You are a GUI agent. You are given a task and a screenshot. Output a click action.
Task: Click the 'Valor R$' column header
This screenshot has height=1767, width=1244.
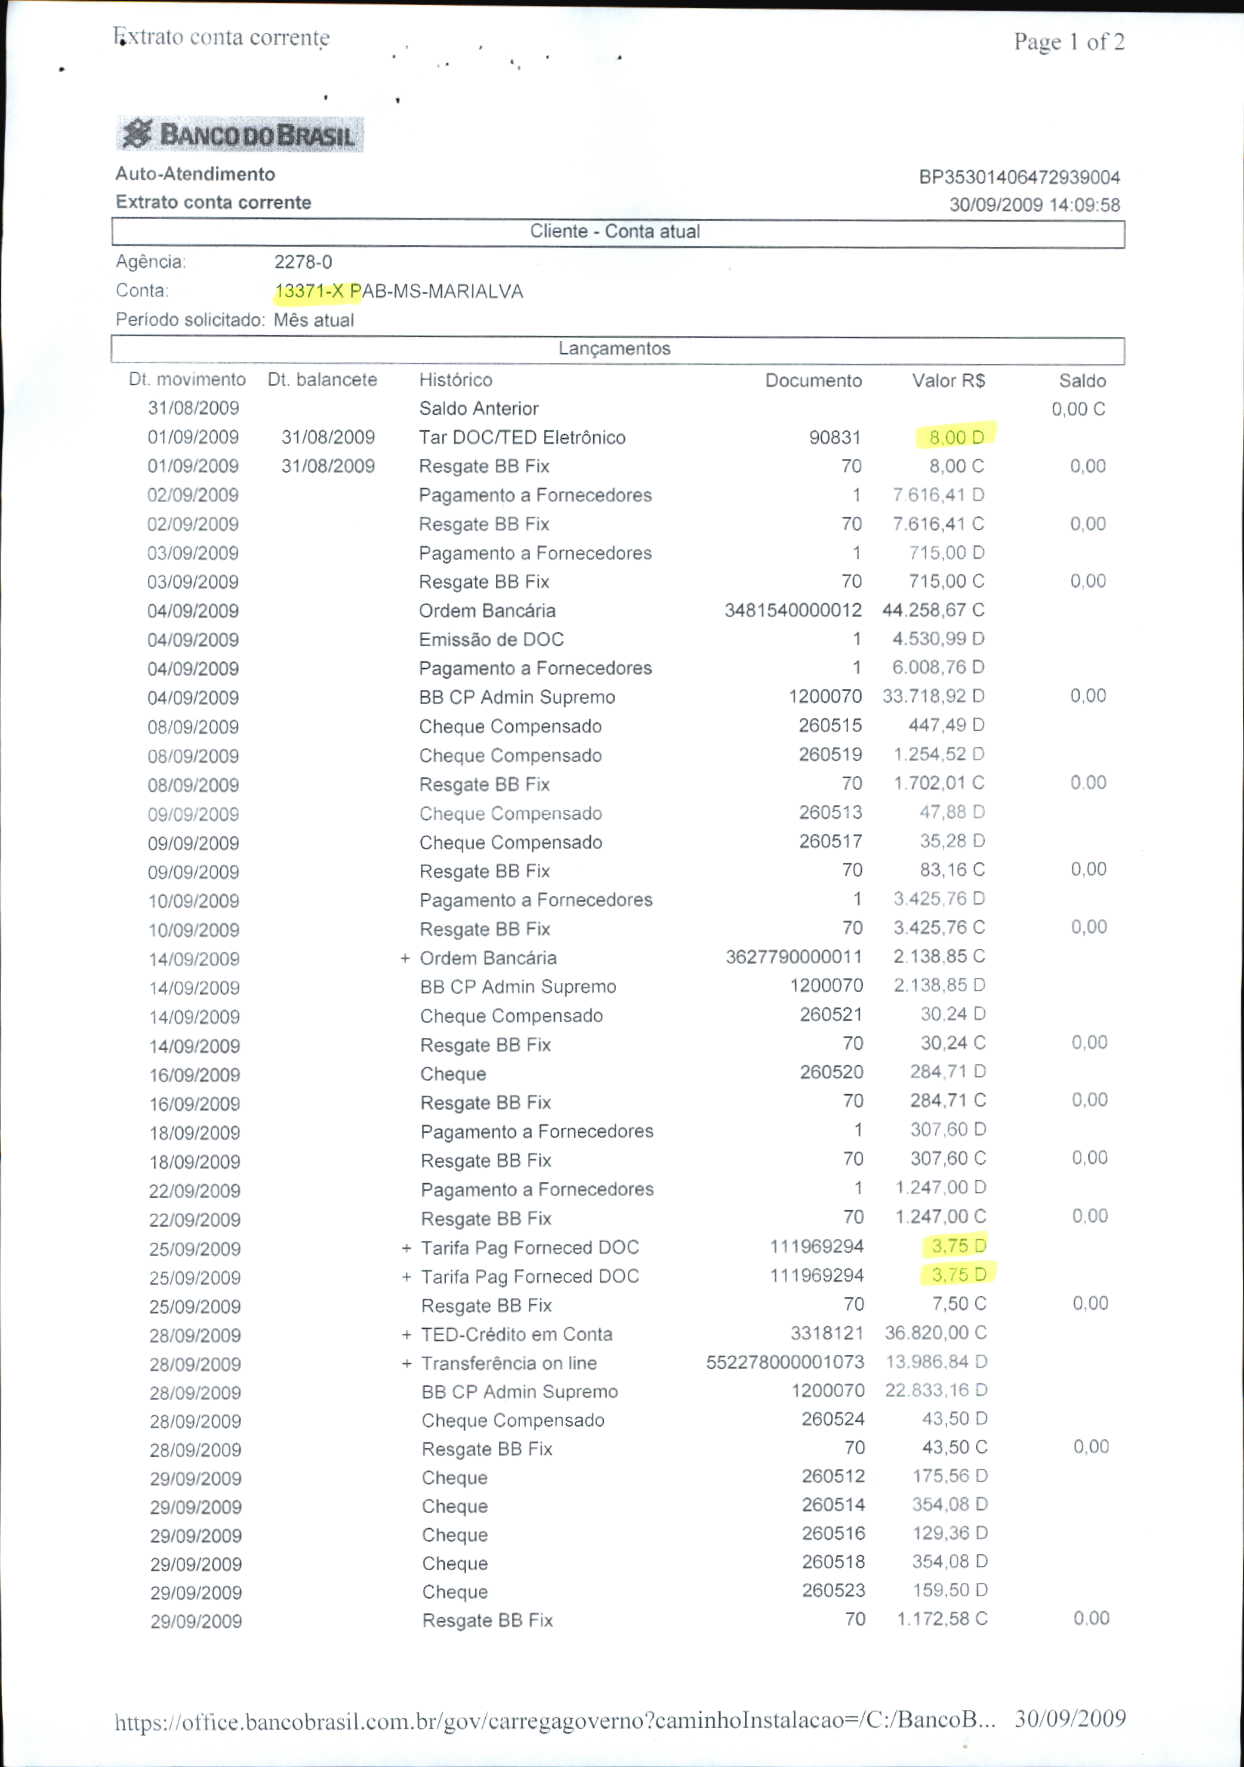click(x=948, y=381)
